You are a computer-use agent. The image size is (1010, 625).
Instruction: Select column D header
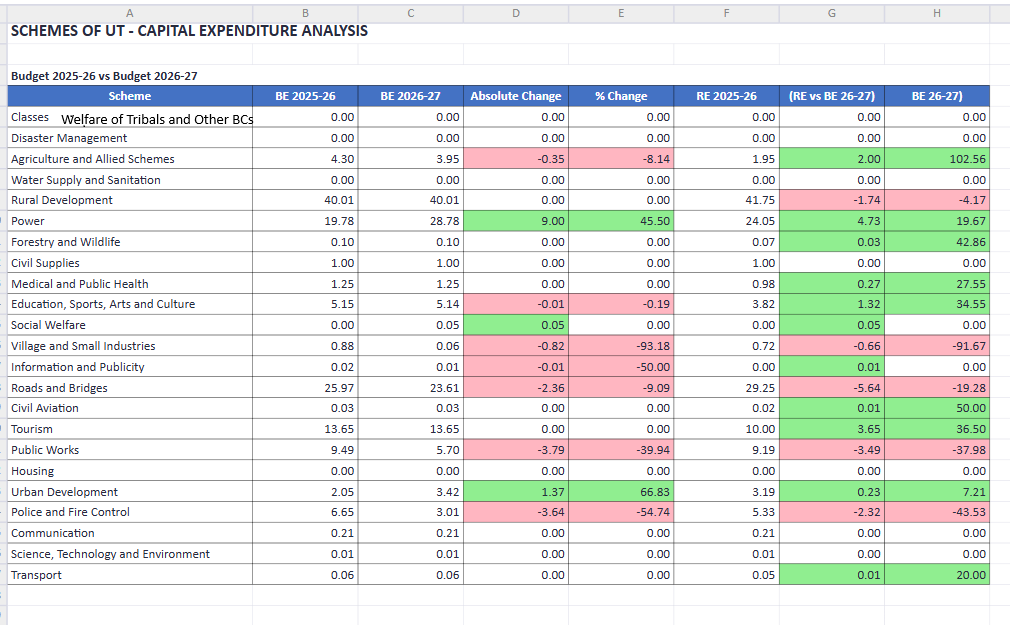[x=516, y=13]
